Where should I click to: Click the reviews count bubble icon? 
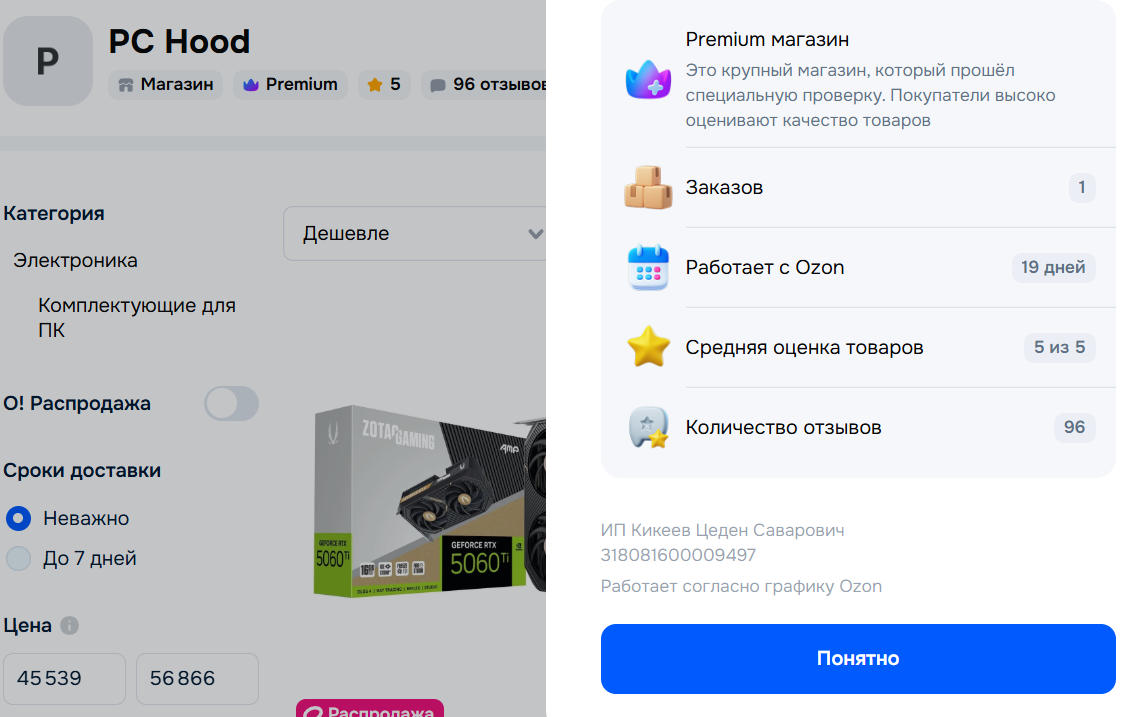pyautogui.click(x=648, y=427)
